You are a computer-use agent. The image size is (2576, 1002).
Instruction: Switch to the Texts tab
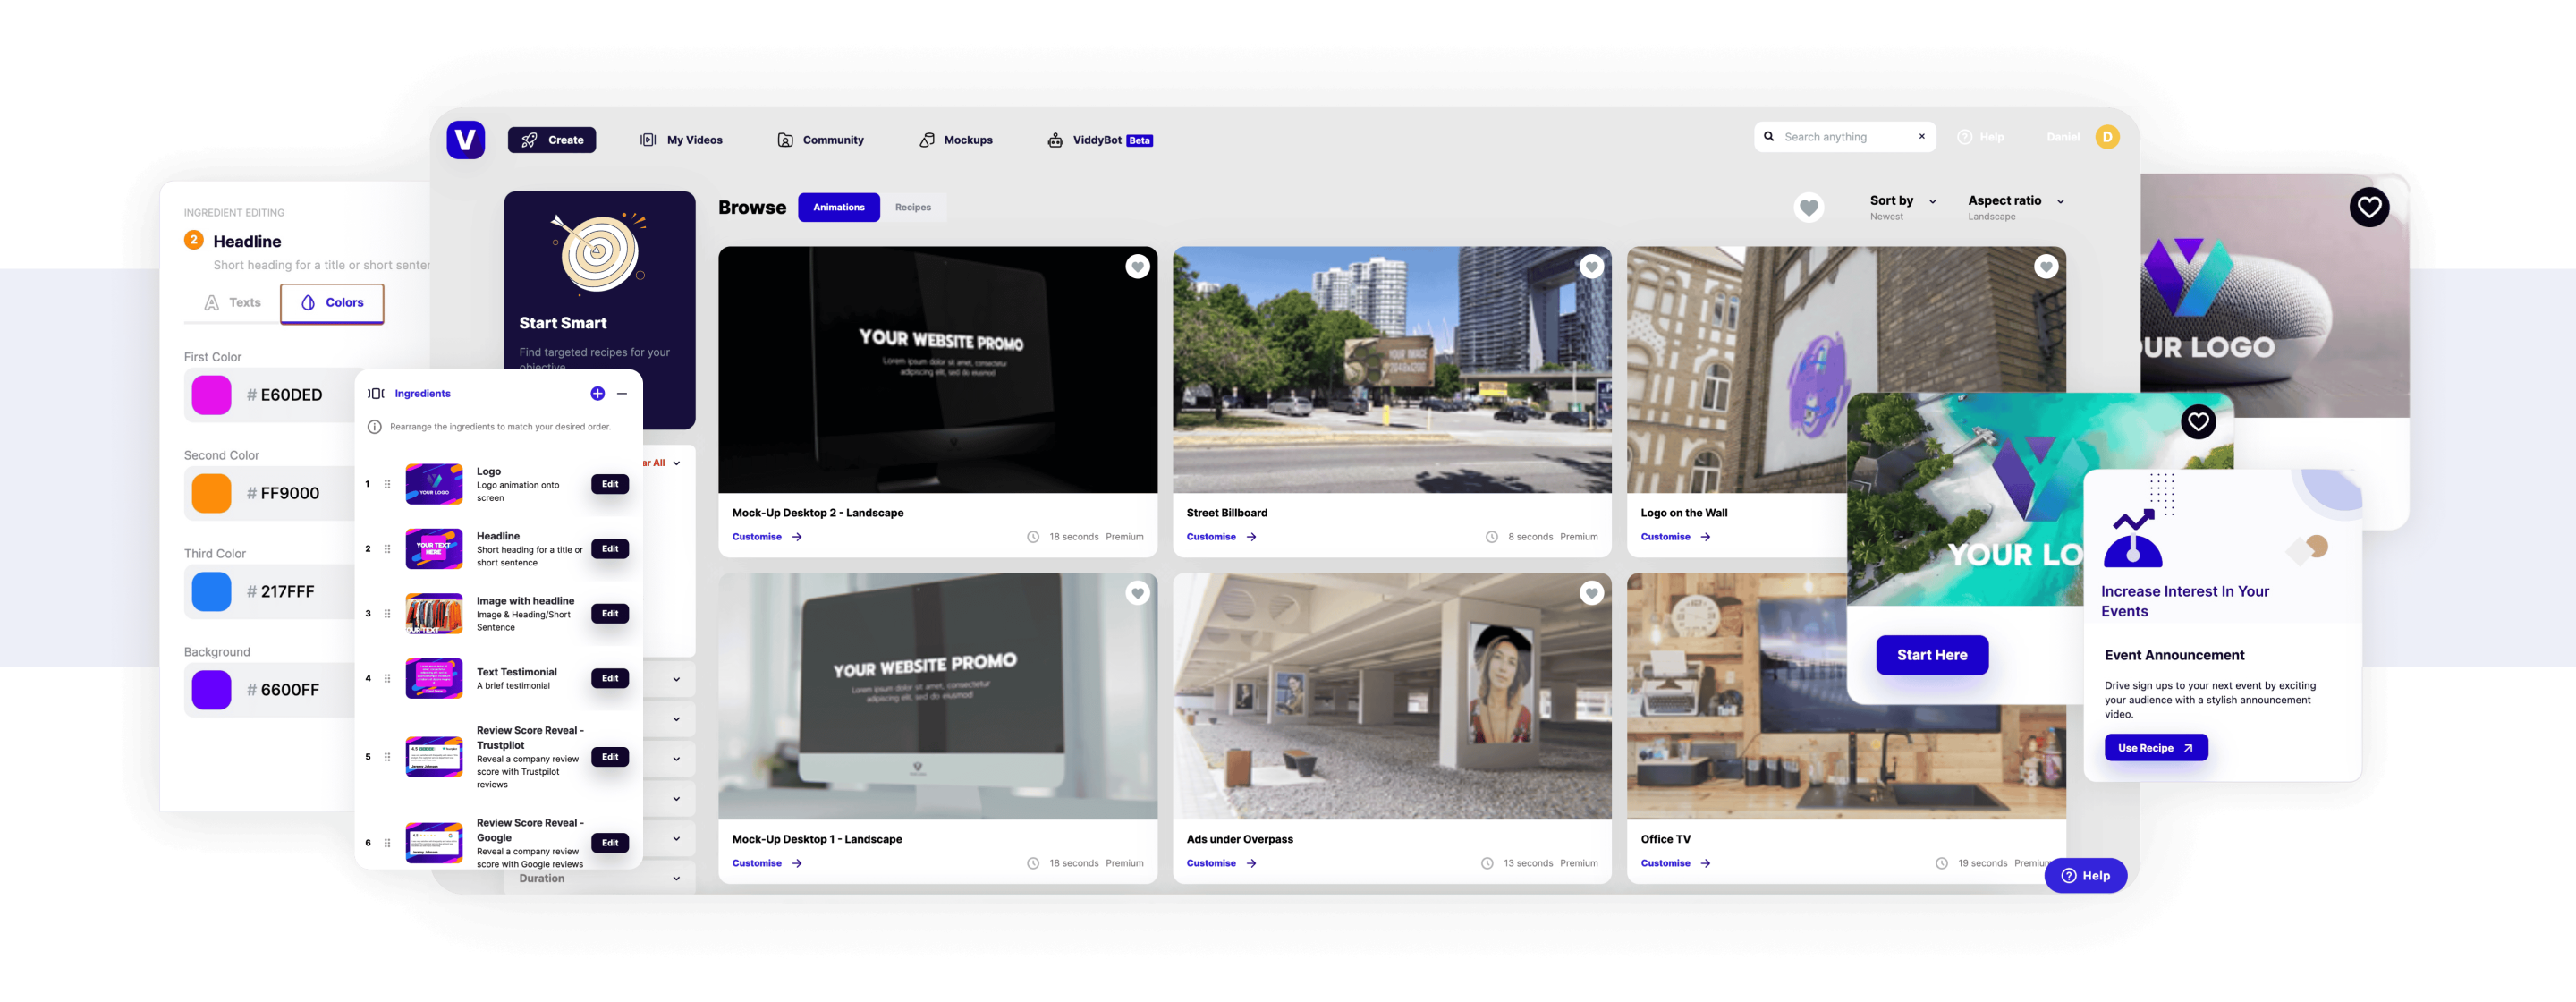pyautogui.click(x=232, y=303)
